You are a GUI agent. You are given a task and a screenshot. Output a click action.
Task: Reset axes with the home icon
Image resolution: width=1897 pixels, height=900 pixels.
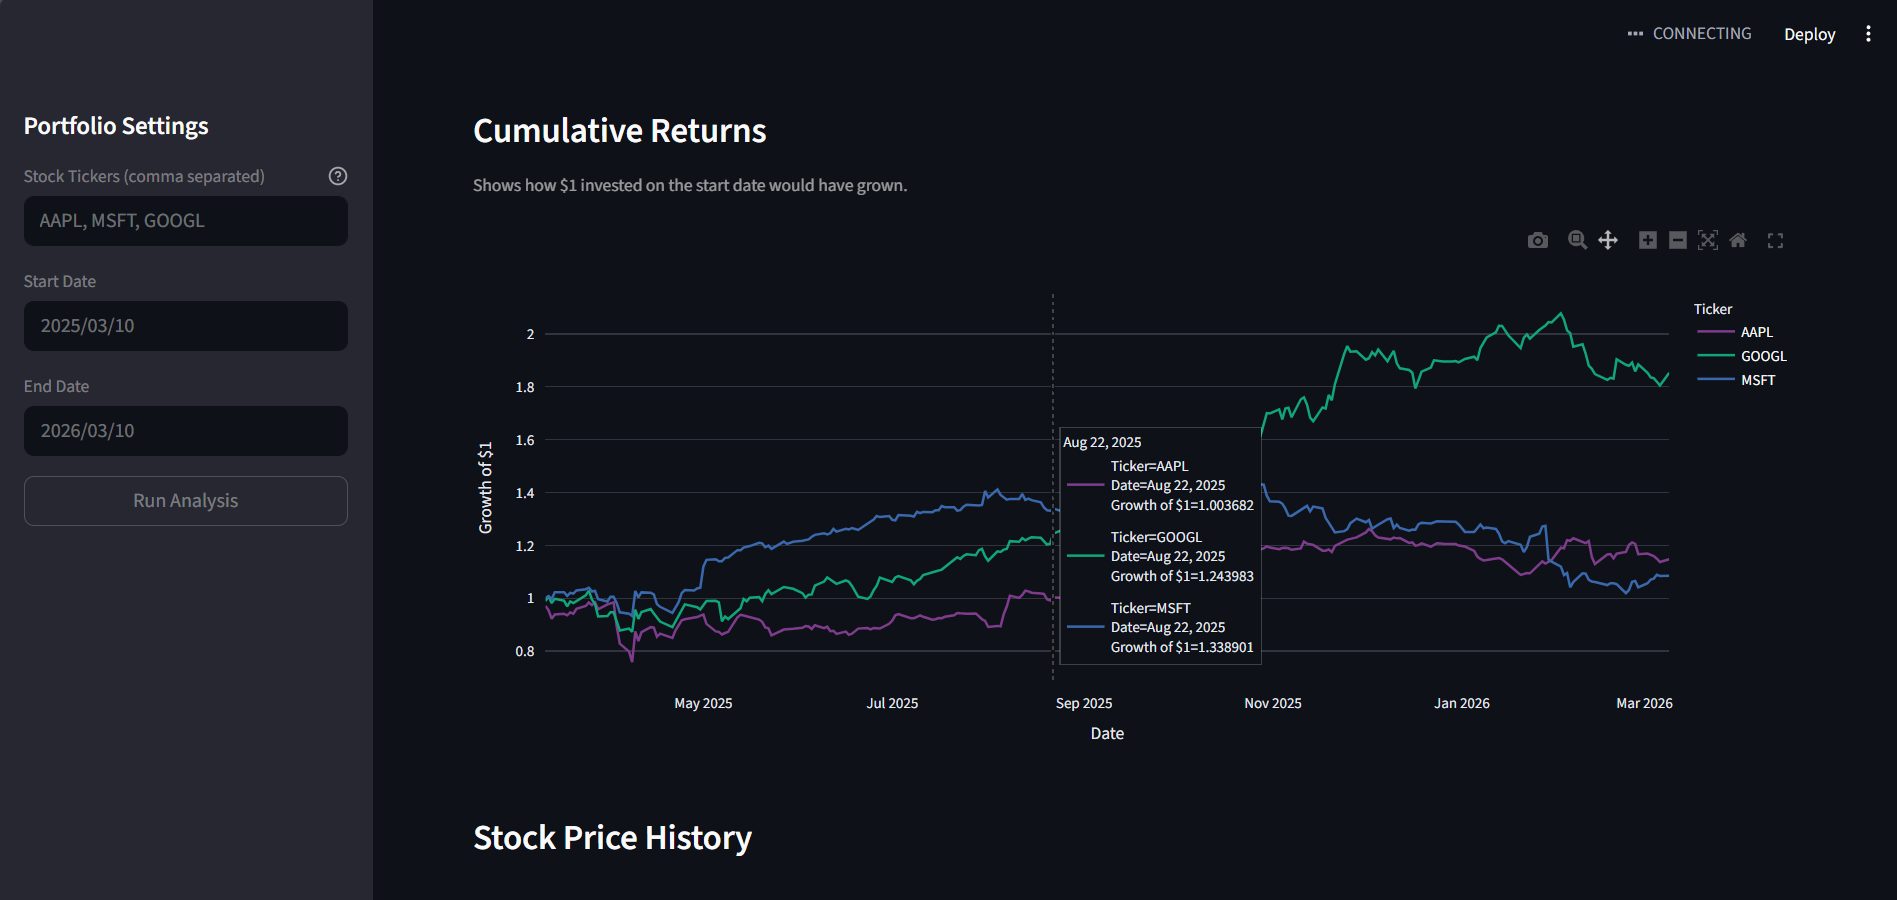(1738, 240)
